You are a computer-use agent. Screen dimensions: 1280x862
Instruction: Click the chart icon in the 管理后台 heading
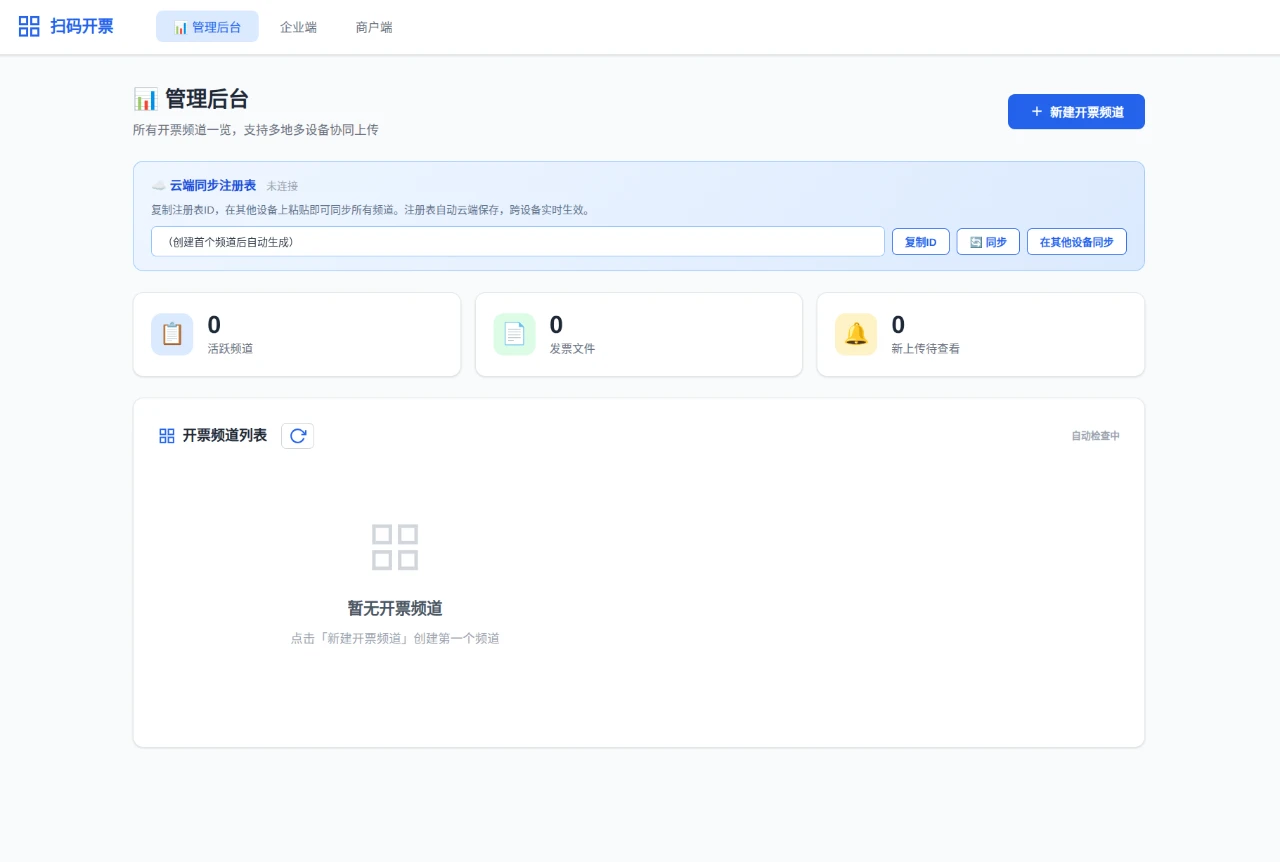145,99
